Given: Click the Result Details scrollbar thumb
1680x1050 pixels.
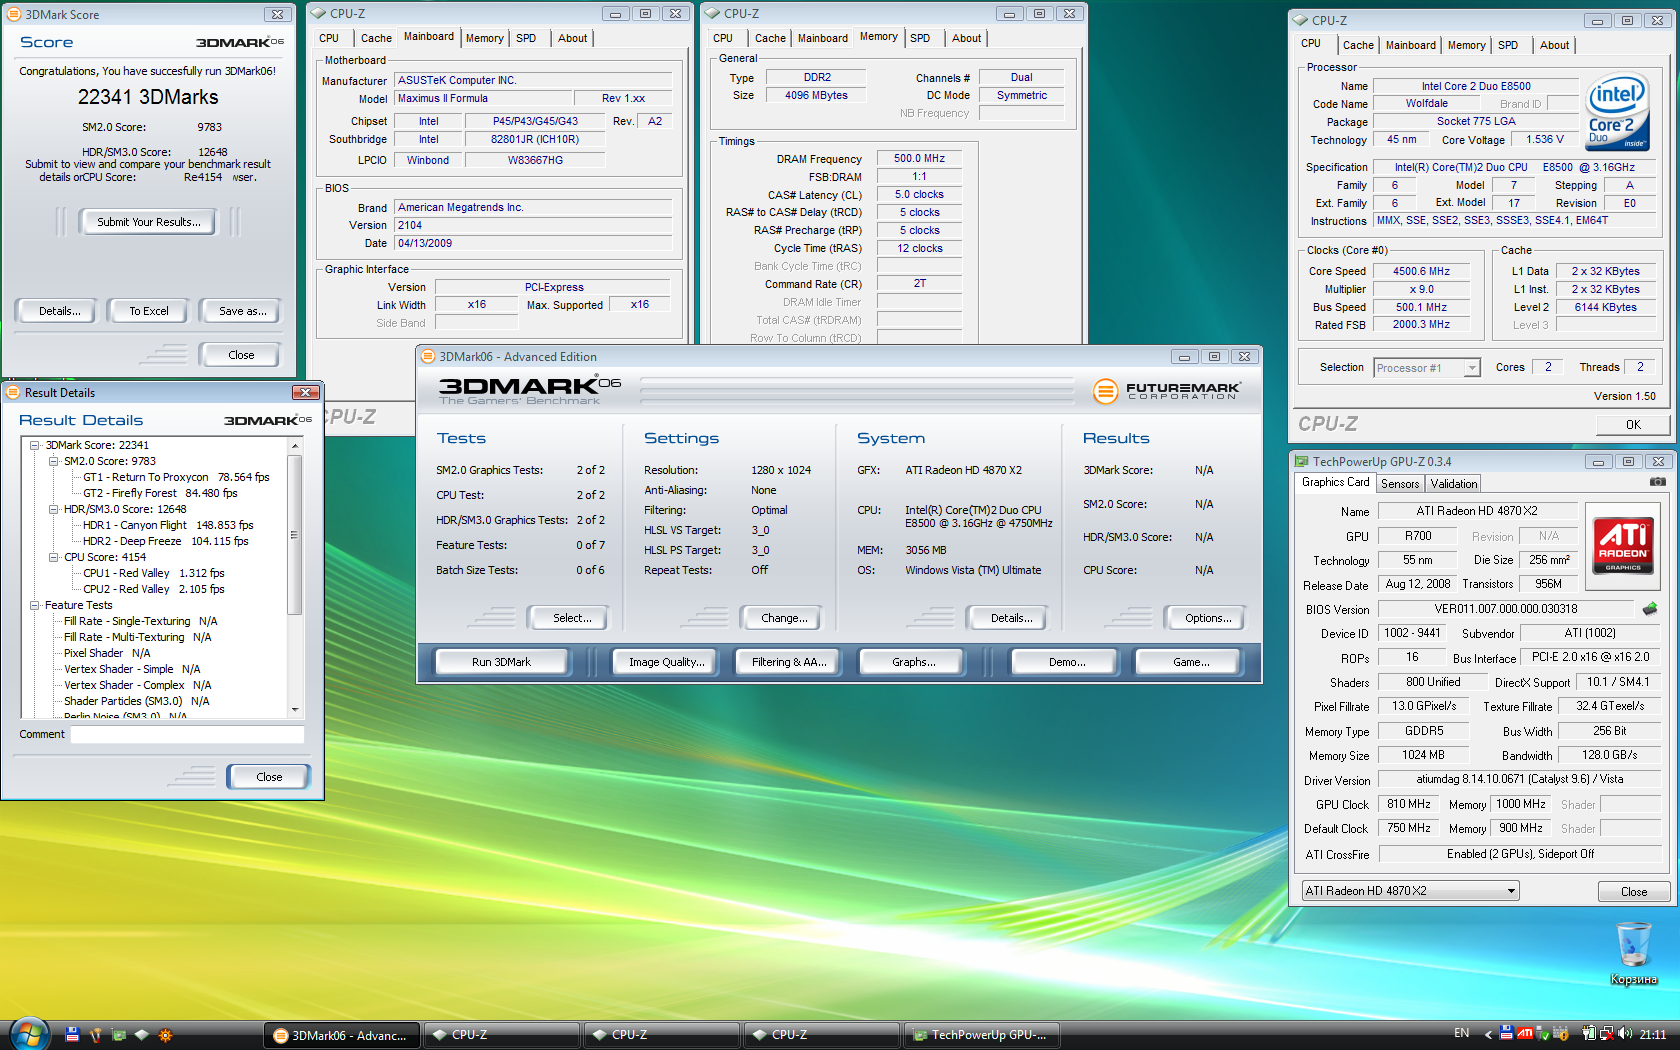Looking at the screenshot, I should (x=295, y=535).
